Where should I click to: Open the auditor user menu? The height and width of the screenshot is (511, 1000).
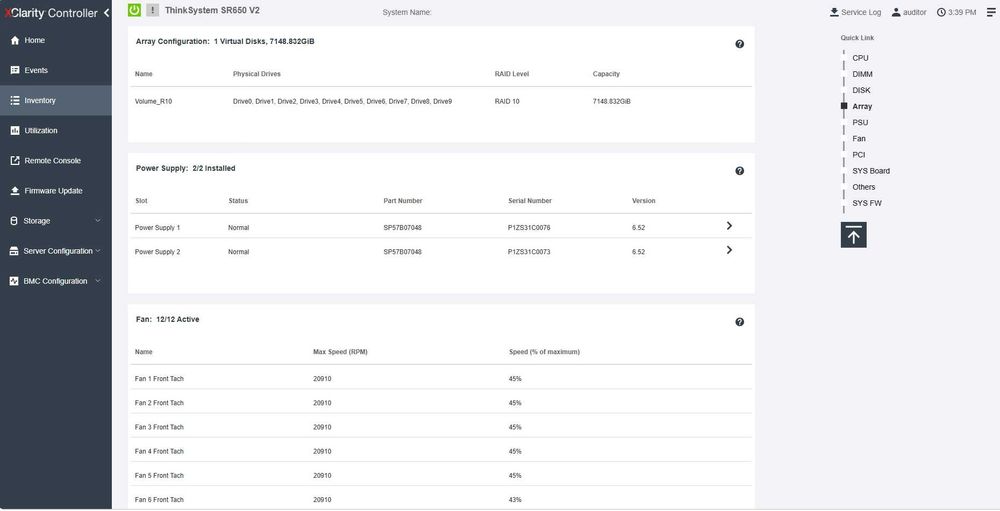coord(909,12)
